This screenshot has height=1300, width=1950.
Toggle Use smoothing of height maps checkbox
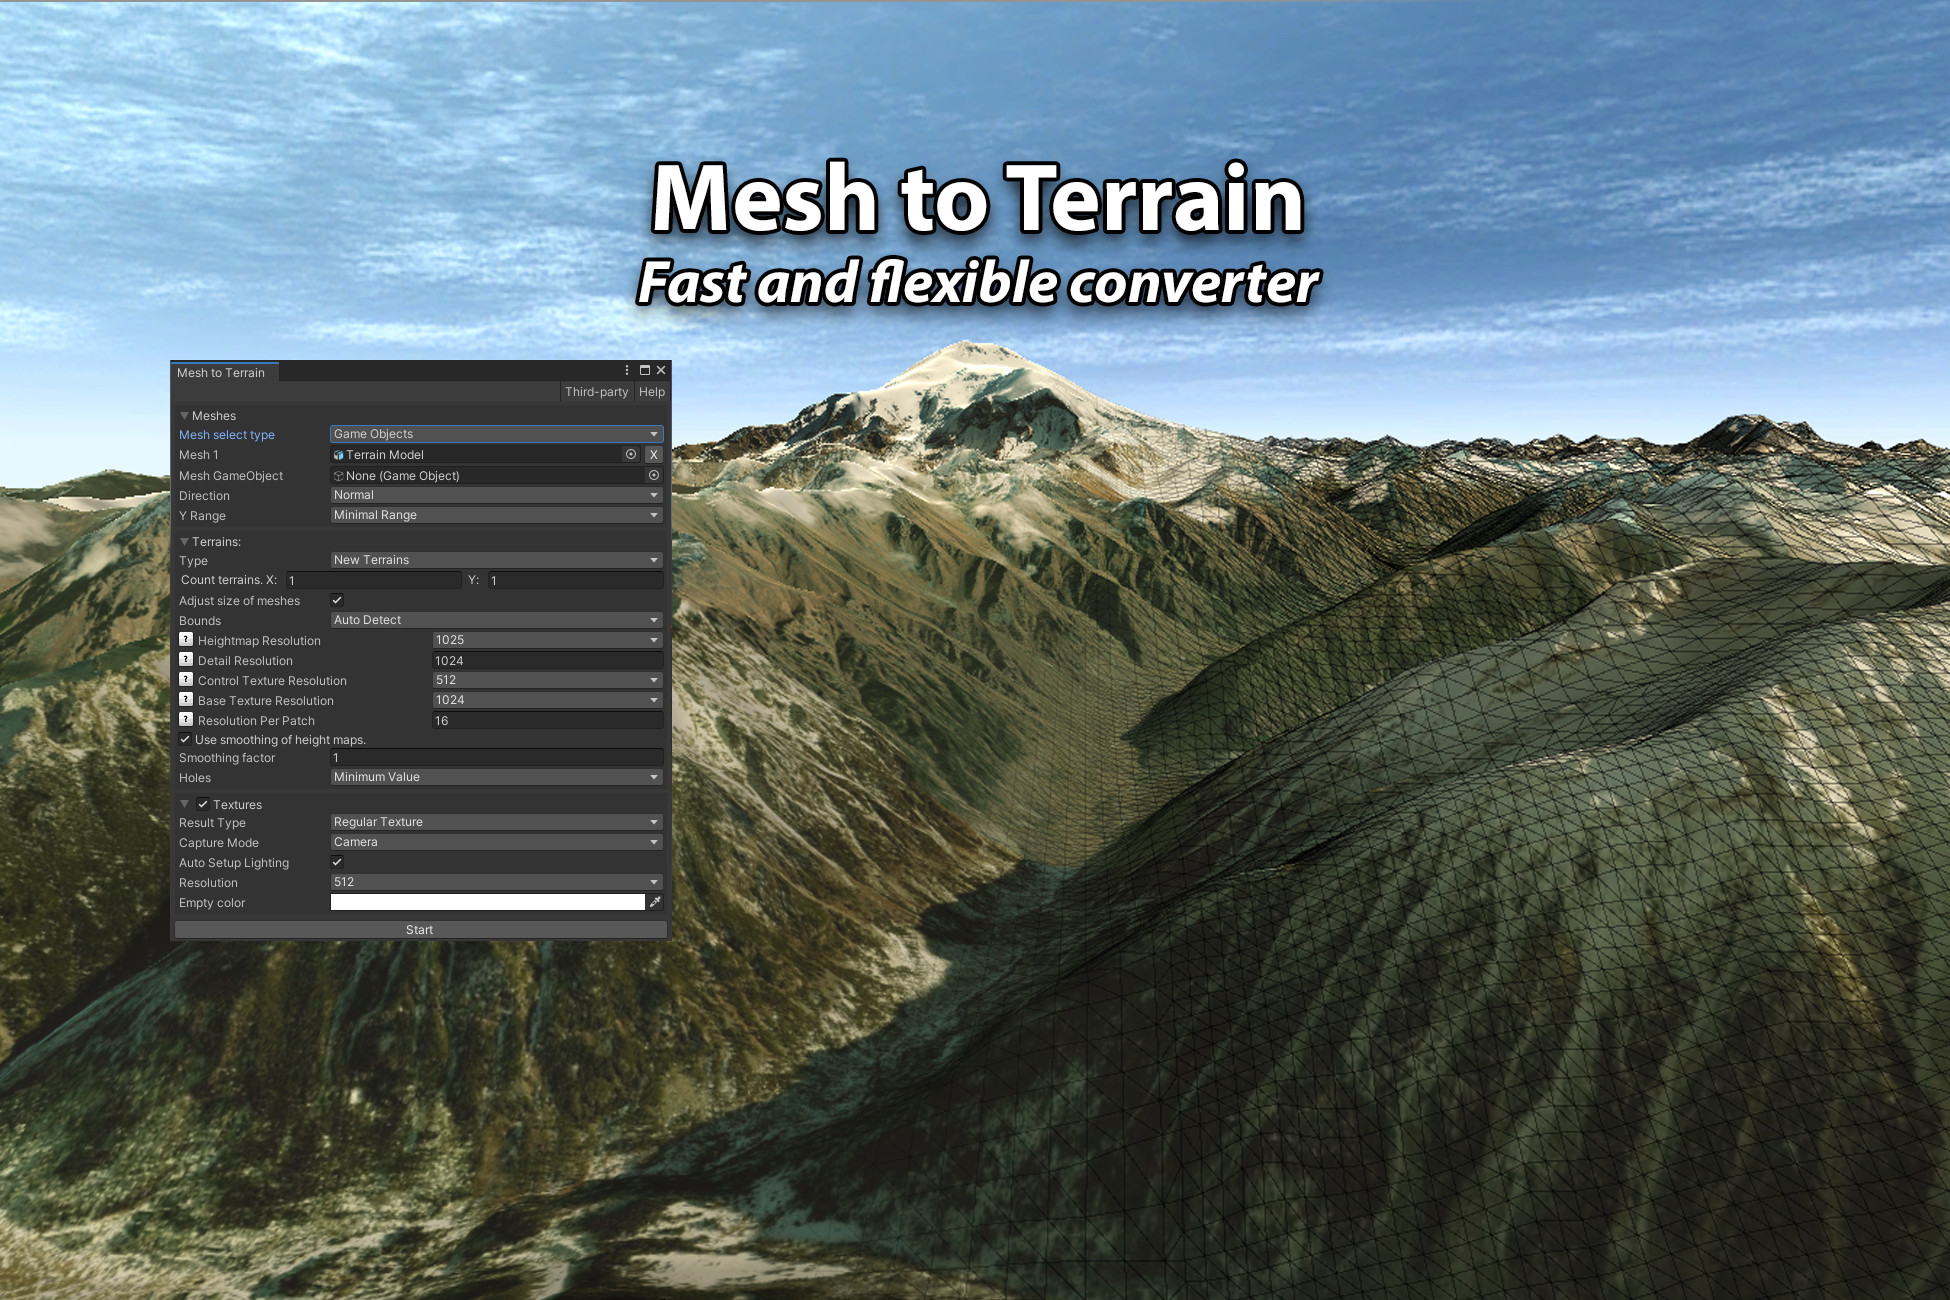[x=177, y=740]
